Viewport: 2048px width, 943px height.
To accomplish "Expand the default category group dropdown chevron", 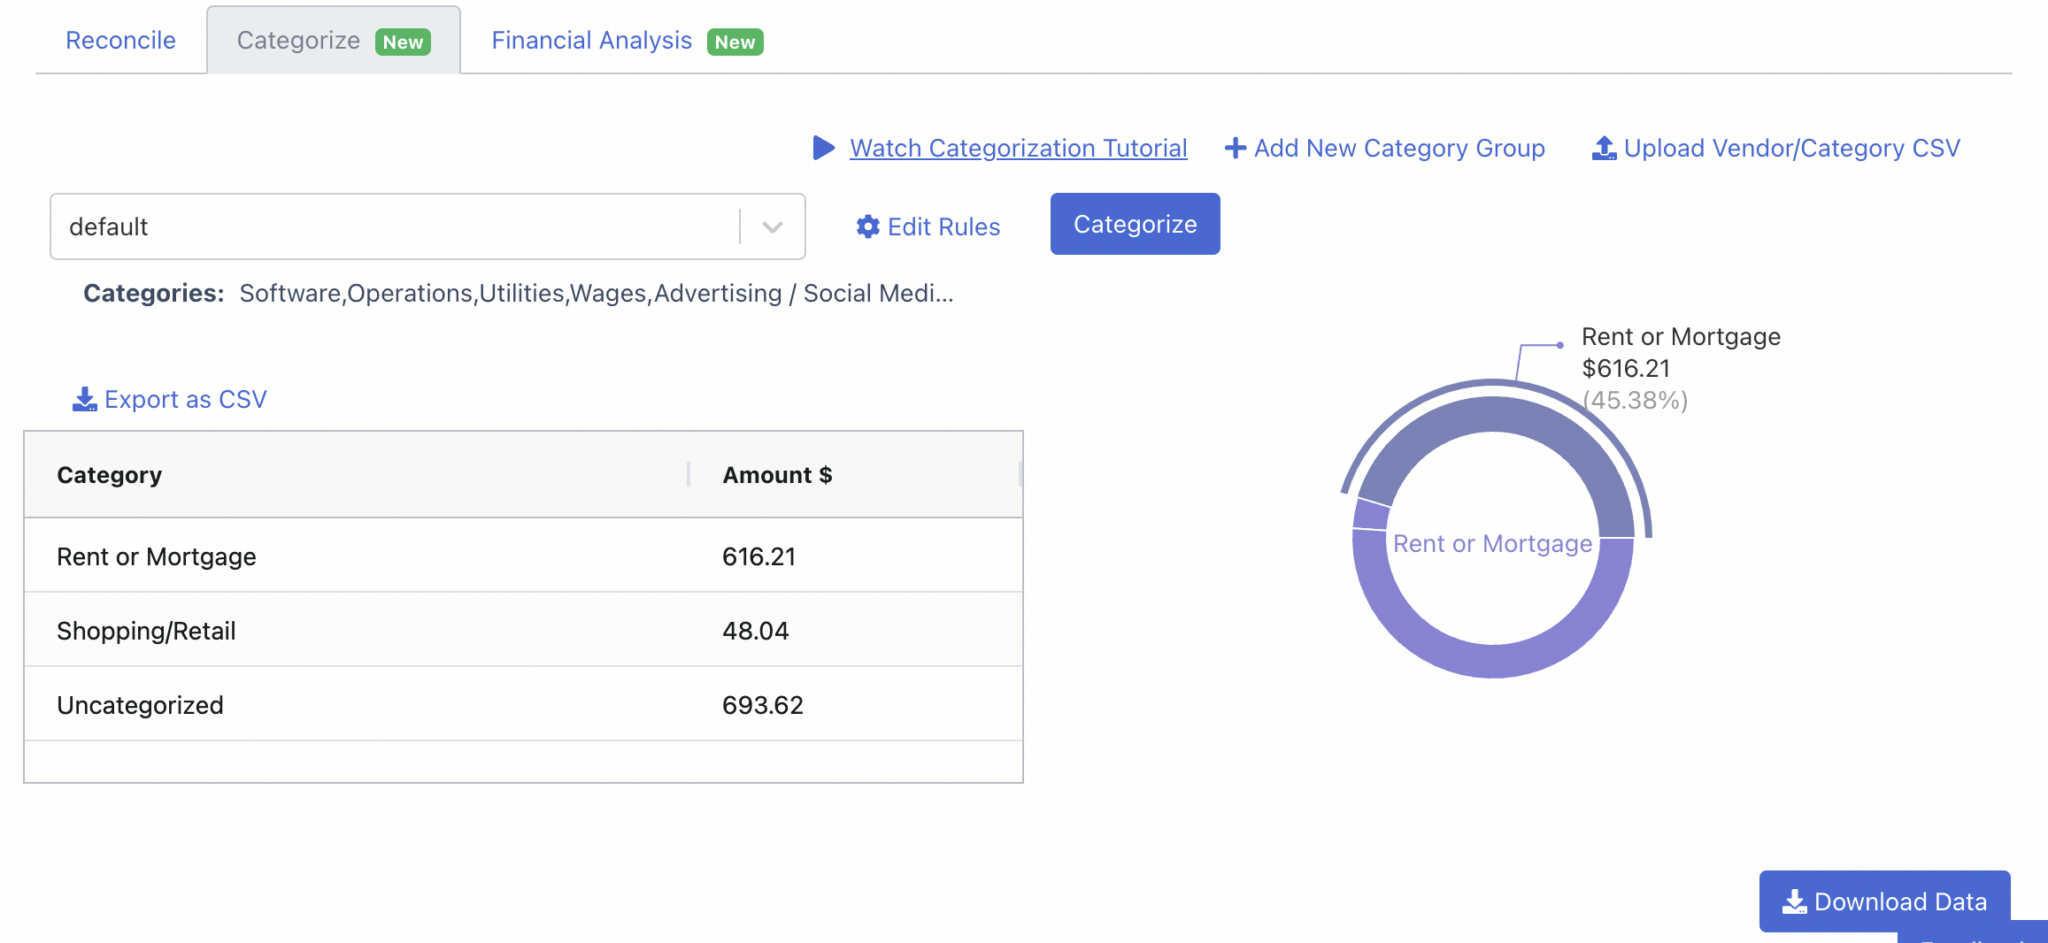I will (772, 227).
